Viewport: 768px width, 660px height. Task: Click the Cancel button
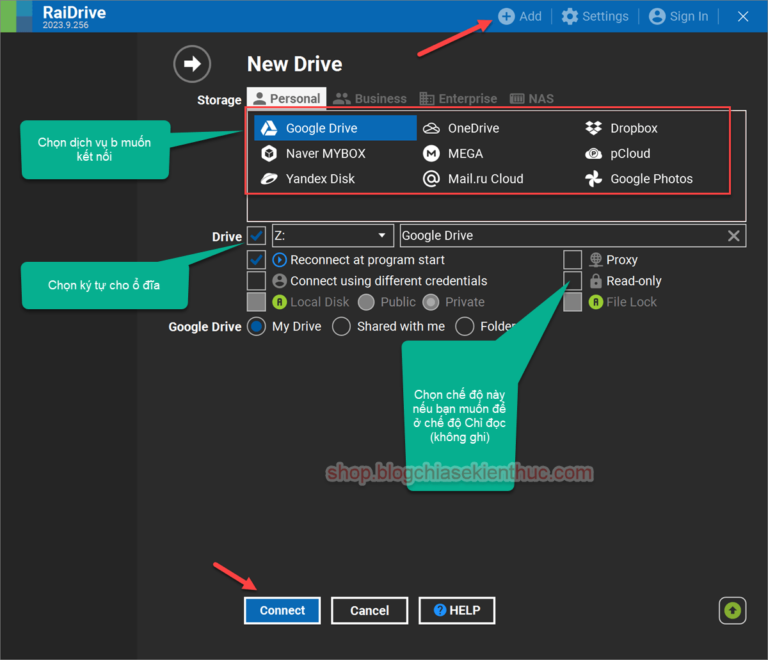tap(369, 610)
